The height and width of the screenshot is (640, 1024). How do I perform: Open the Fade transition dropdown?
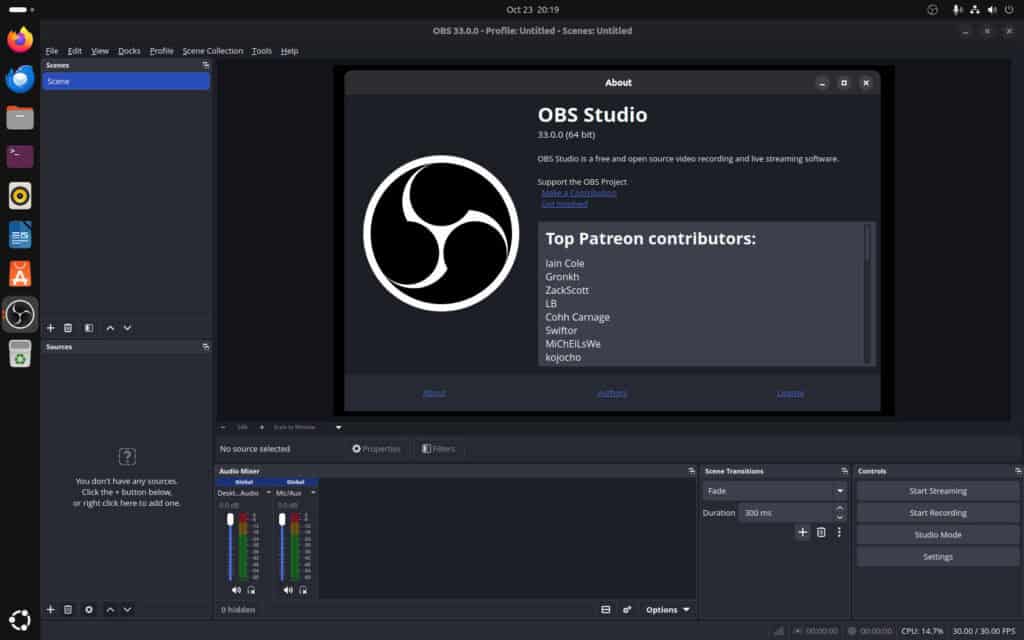click(775, 490)
